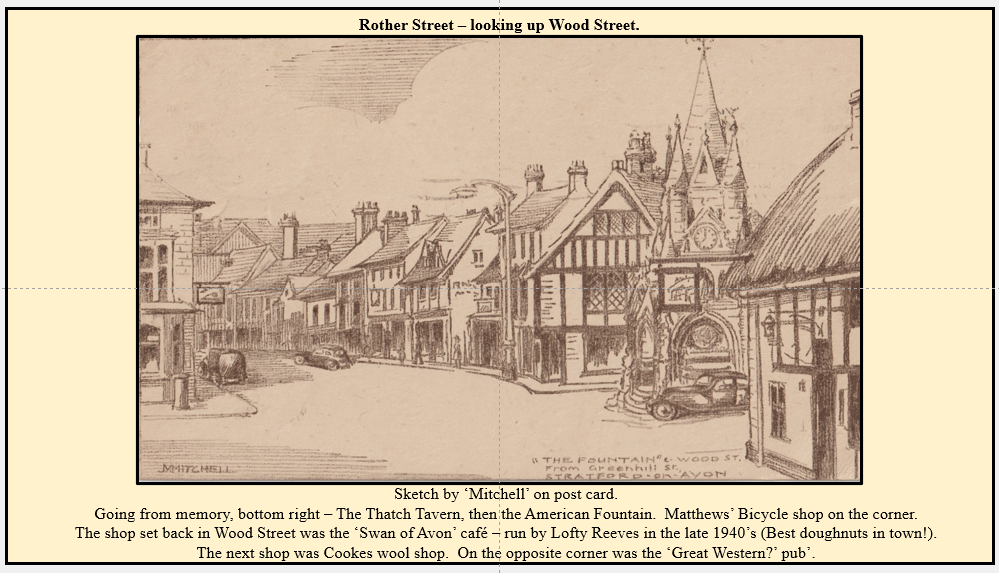Select the parked car on the far left
The width and height of the screenshot is (999, 573).
tap(223, 365)
